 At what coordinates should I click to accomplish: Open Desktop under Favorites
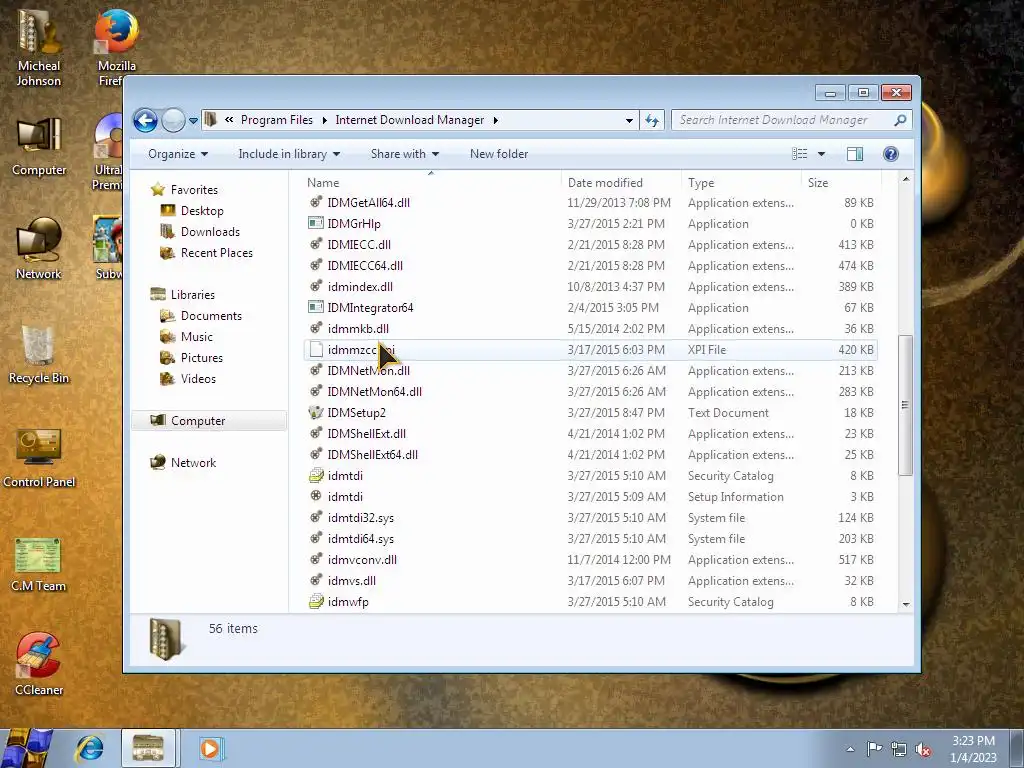coord(202,211)
